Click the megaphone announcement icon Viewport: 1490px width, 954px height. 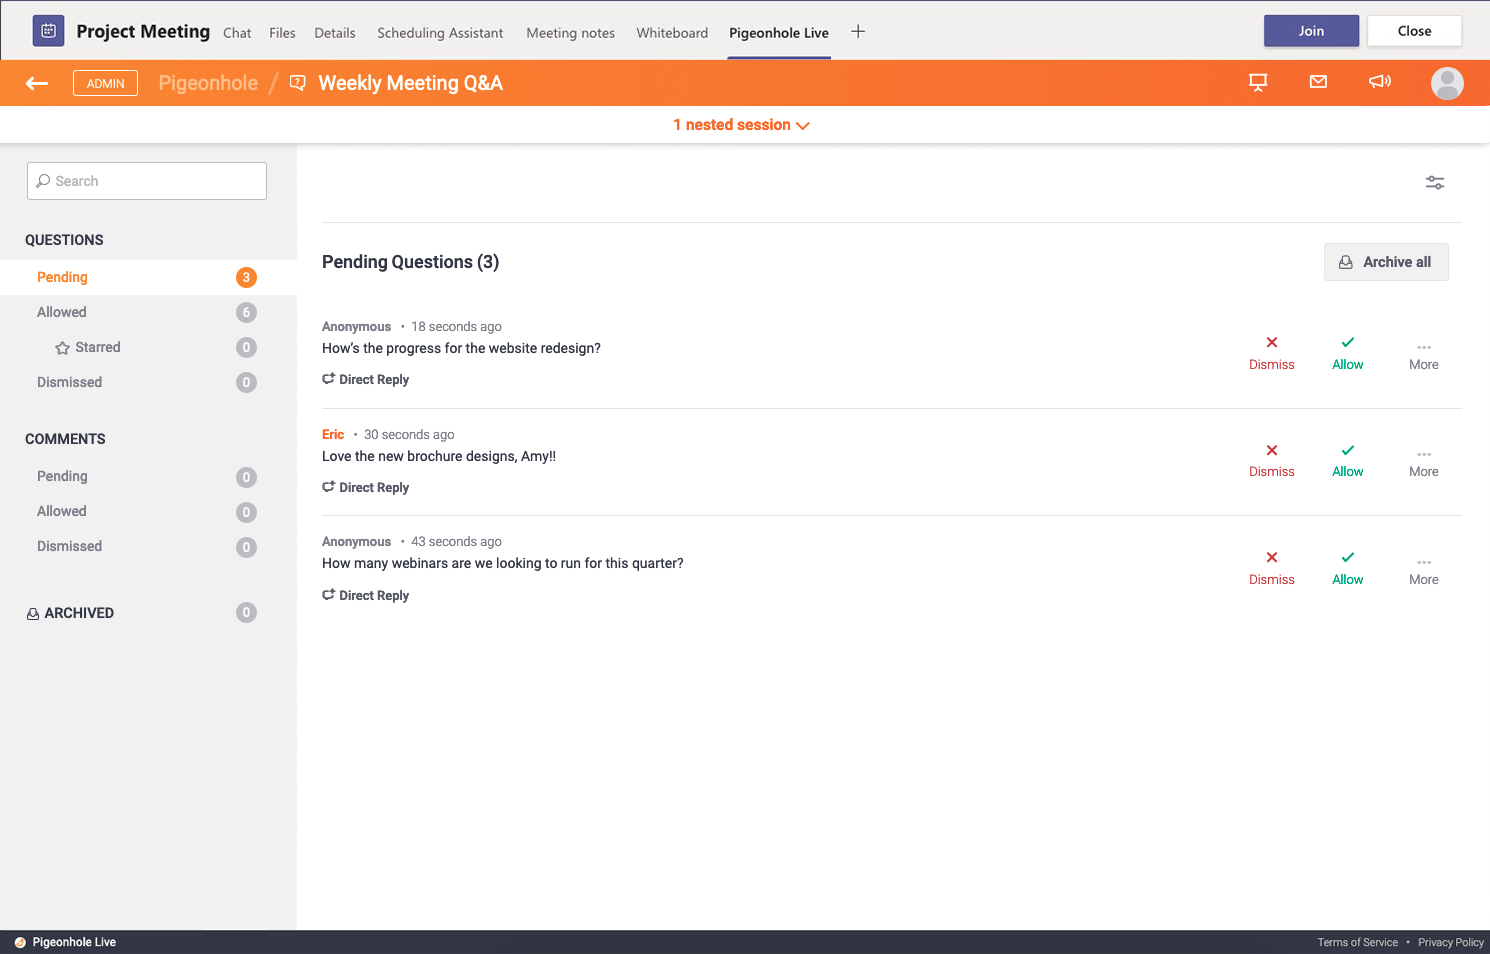1380,82
